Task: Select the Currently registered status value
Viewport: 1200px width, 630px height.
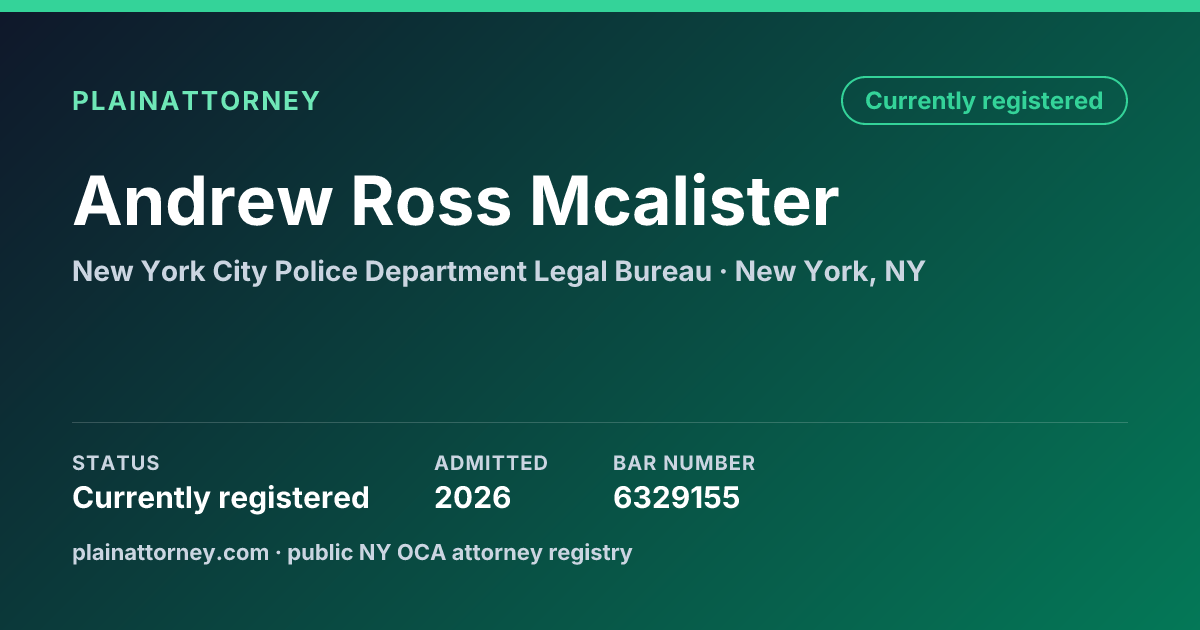Action: click(x=221, y=497)
